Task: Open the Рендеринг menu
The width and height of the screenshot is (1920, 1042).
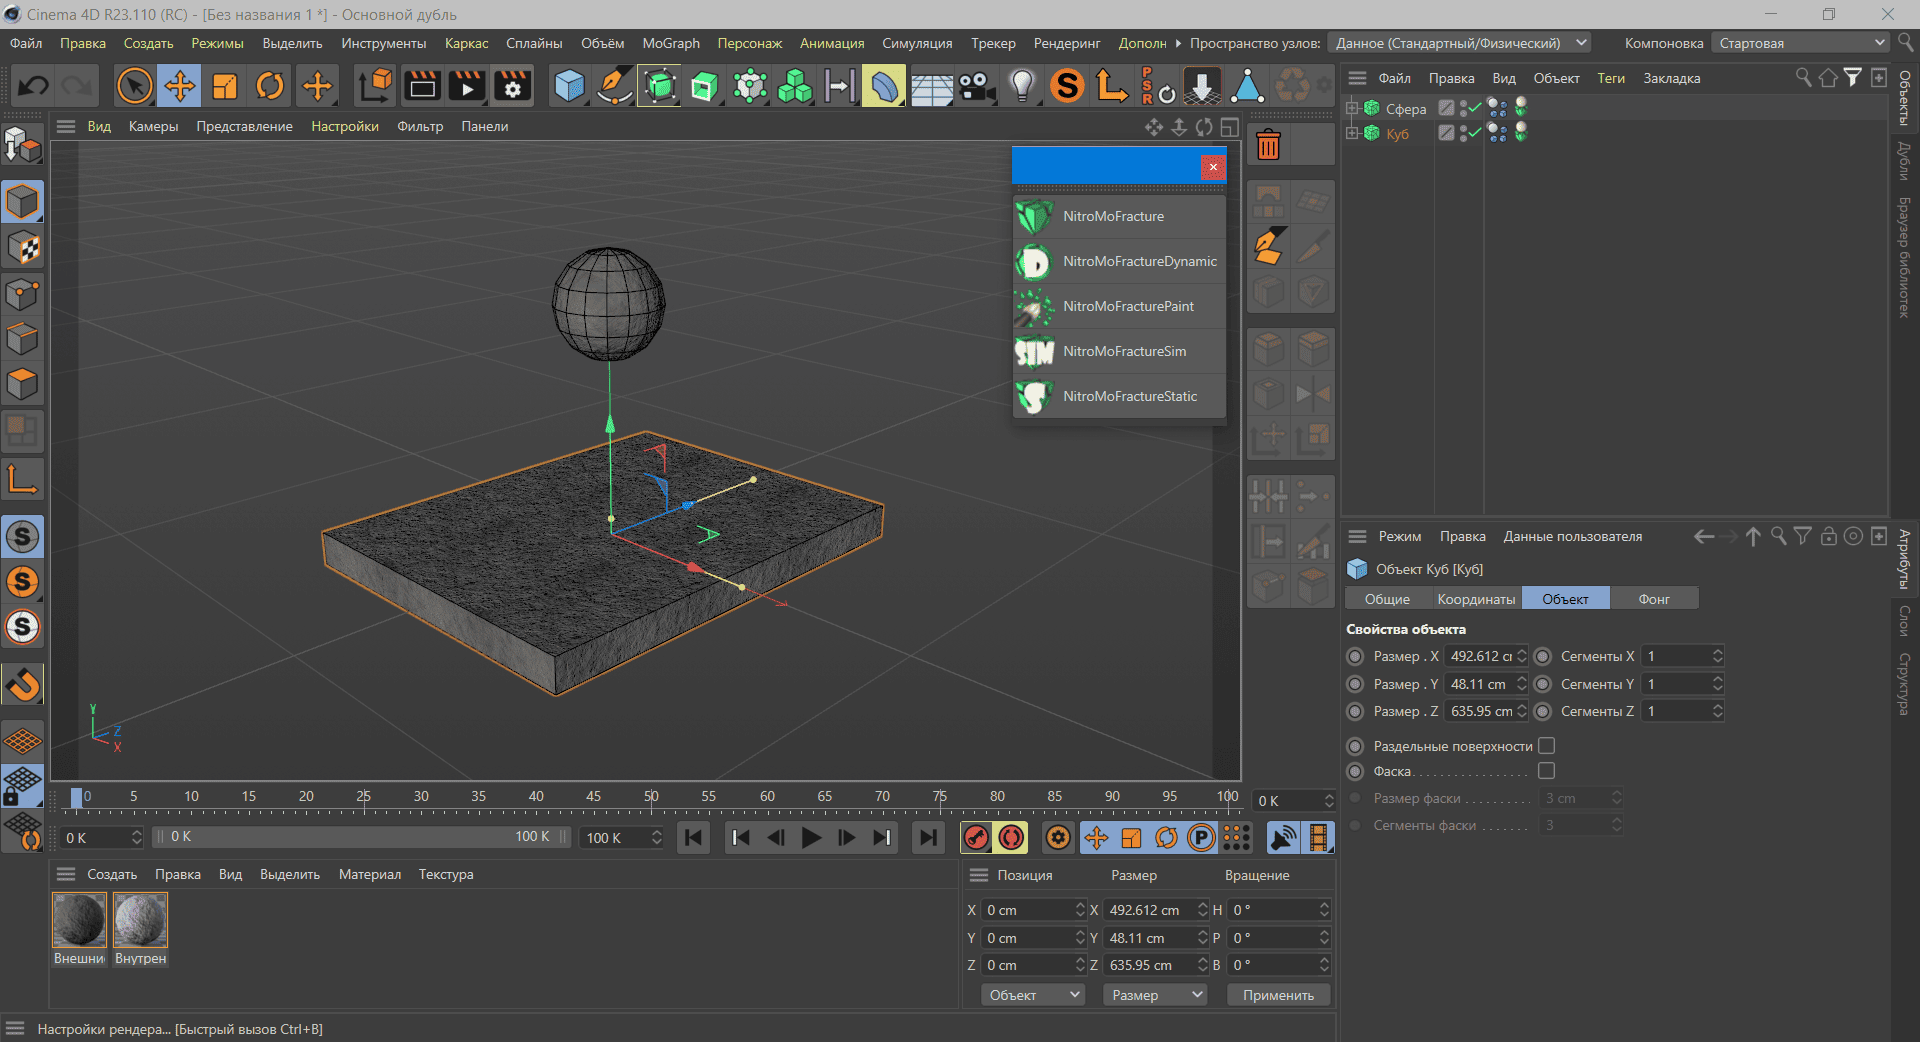Action: (1066, 43)
